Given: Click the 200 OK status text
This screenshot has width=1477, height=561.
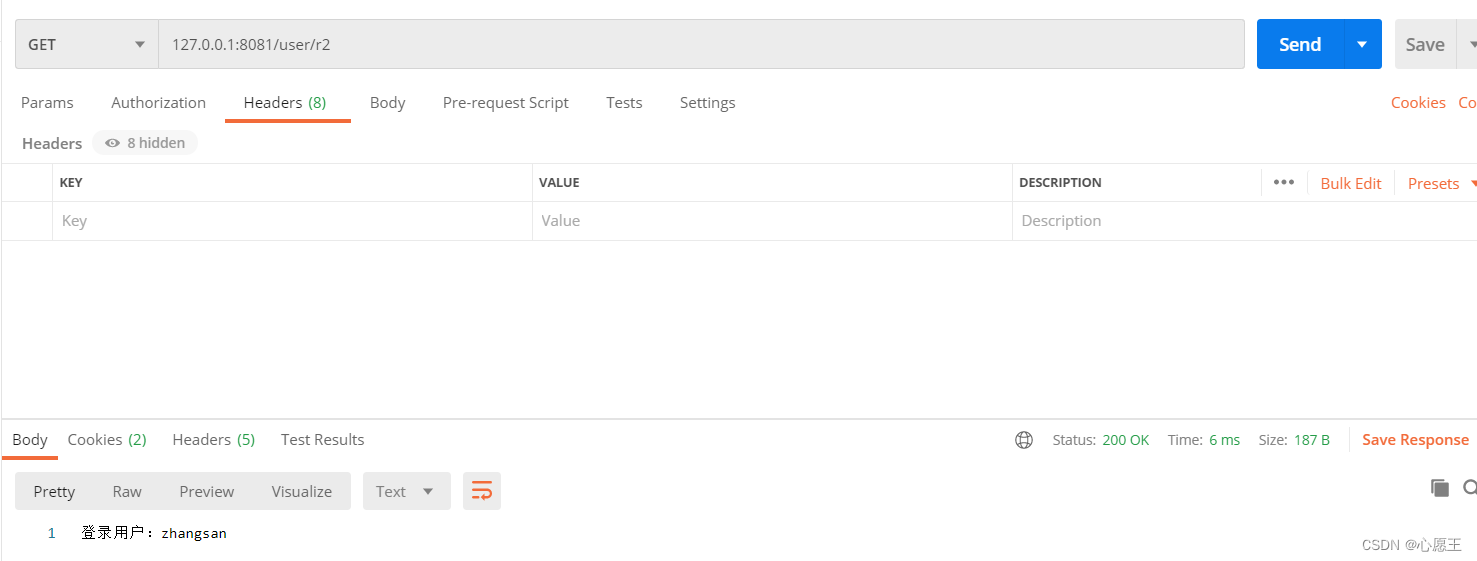Looking at the screenshot, I should pyautogui.click(x=1125, y=440).
